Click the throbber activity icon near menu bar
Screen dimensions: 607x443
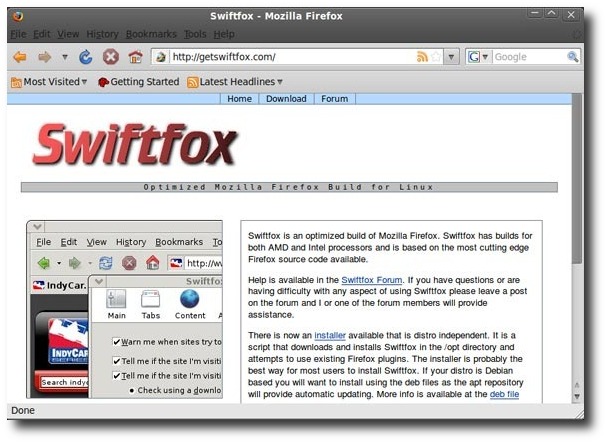577,34
